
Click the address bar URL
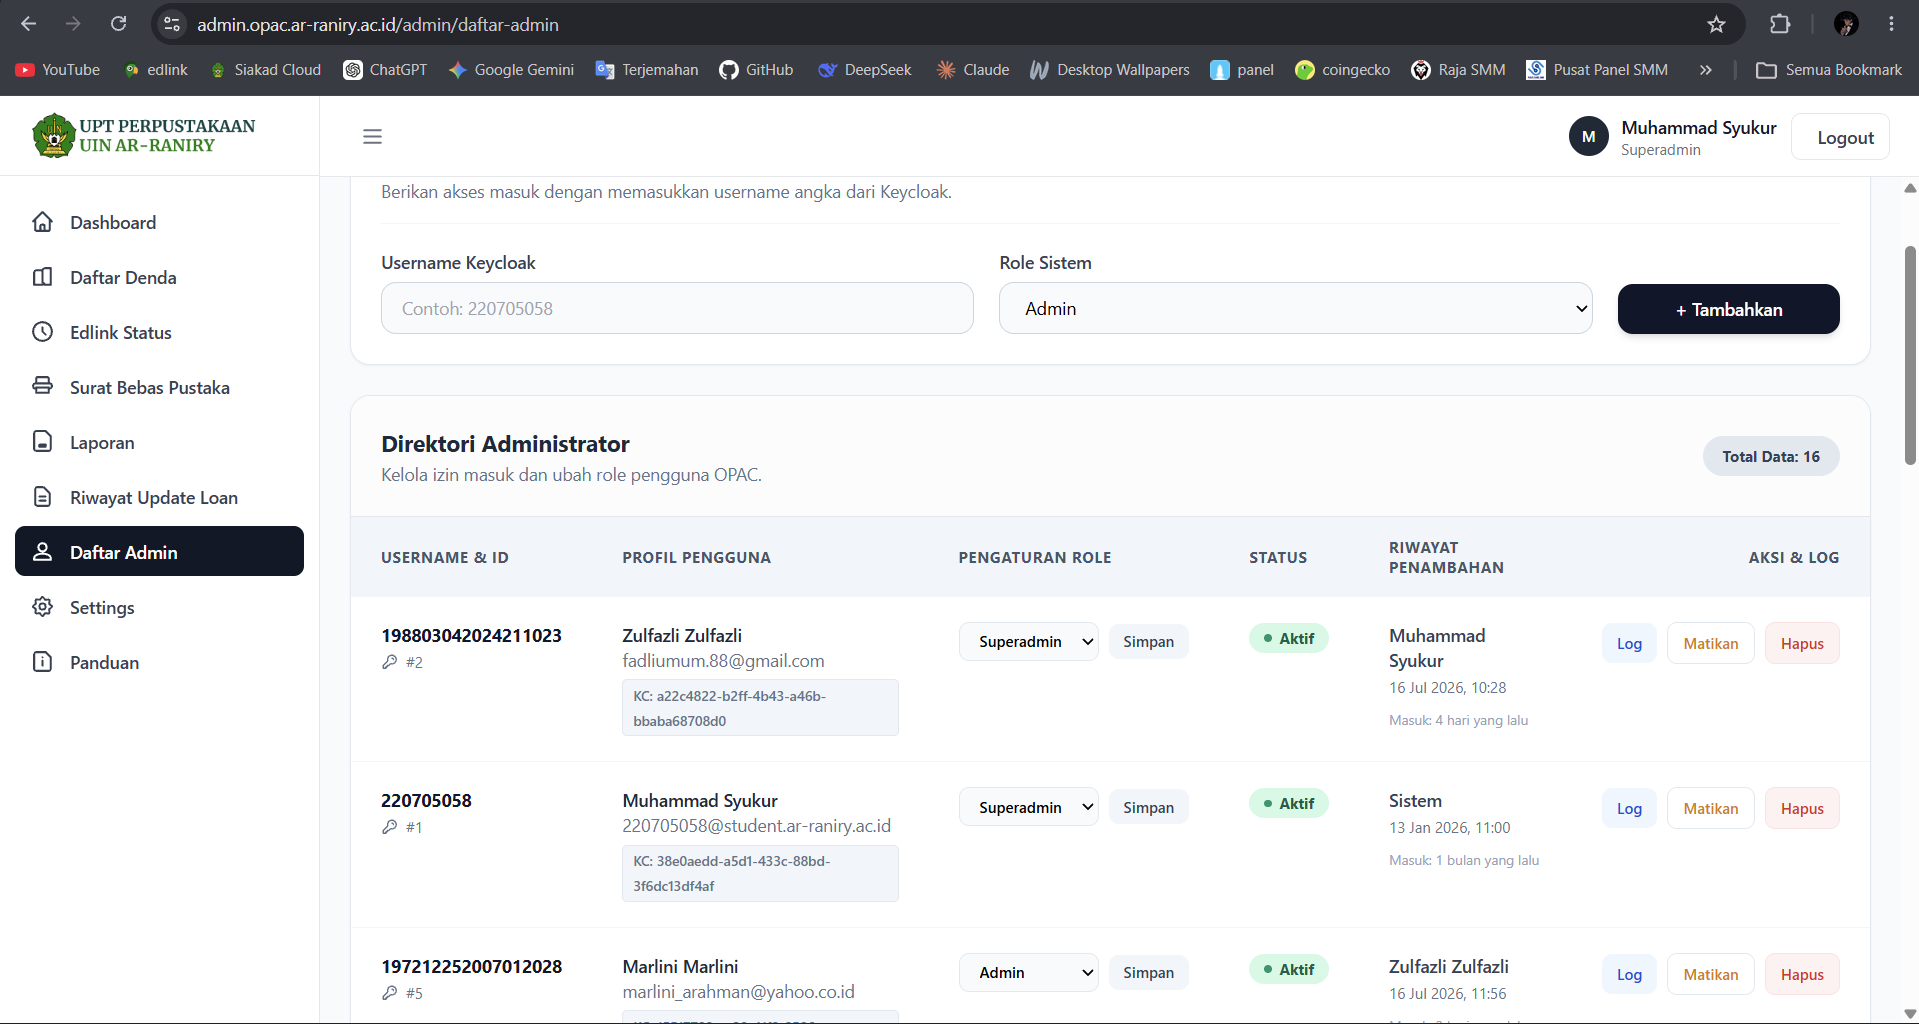(x=378, y=24)
